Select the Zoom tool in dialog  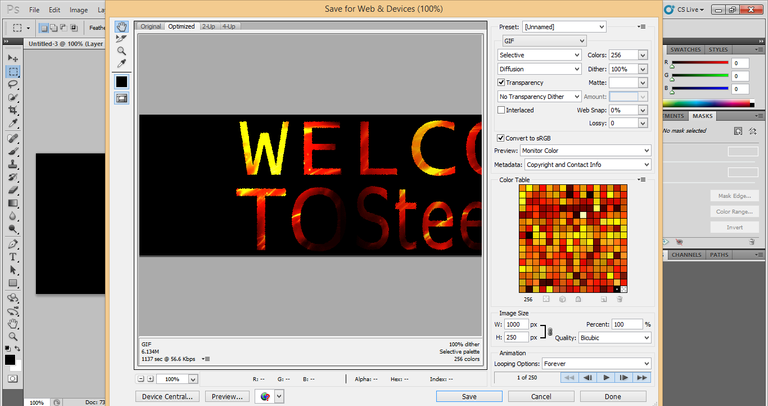tap(121, 51)
